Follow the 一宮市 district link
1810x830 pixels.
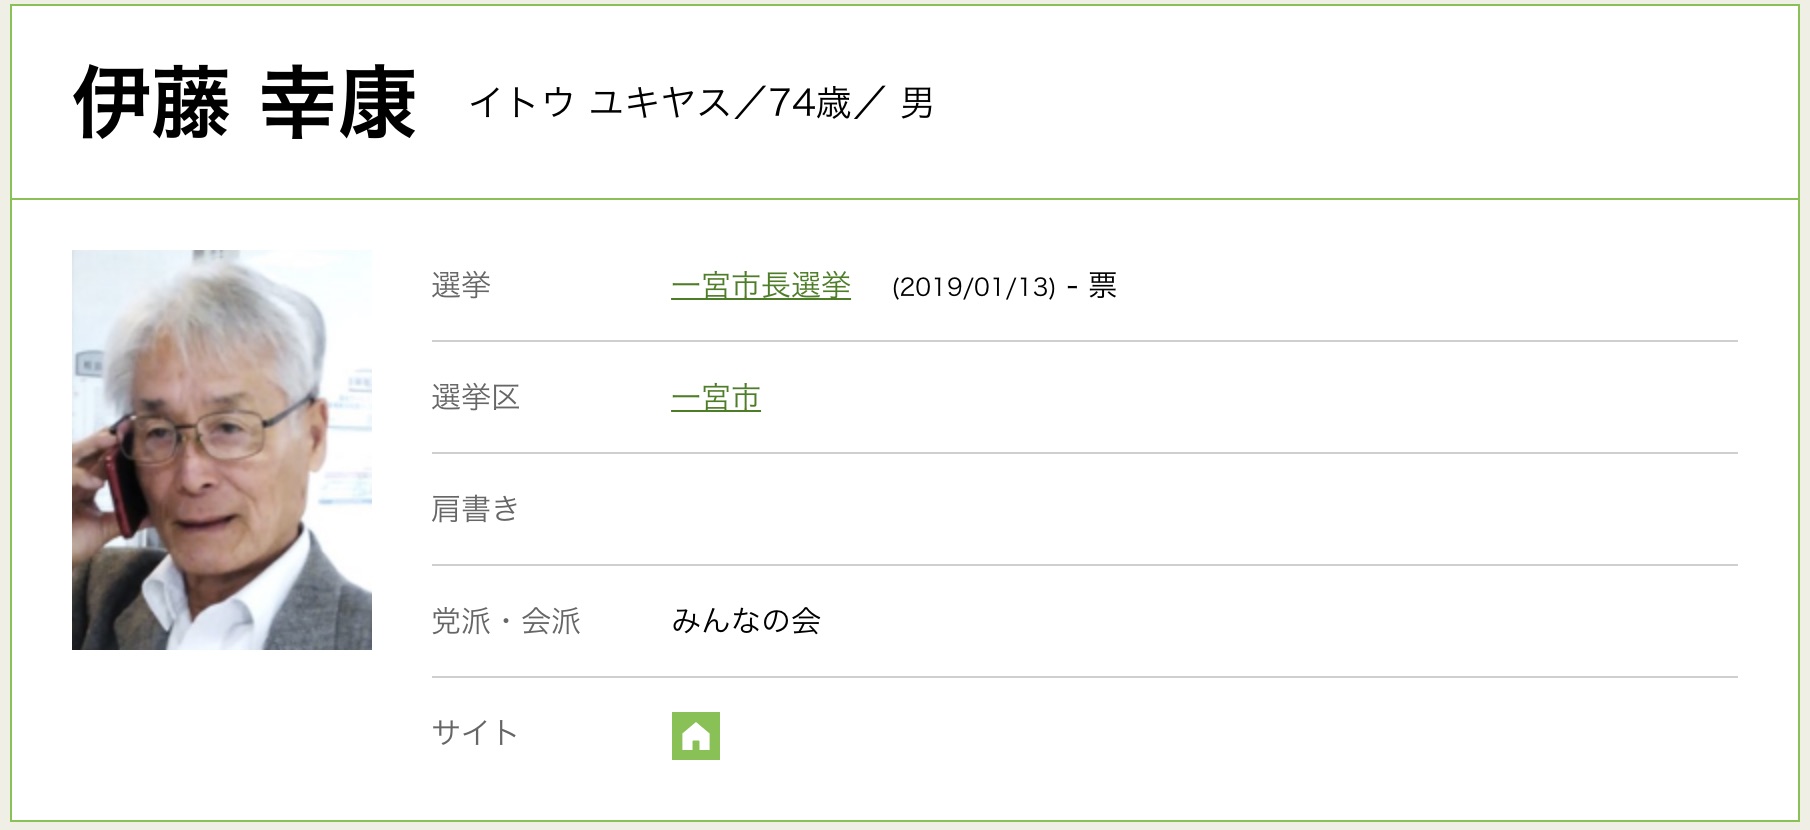point(715,398)
